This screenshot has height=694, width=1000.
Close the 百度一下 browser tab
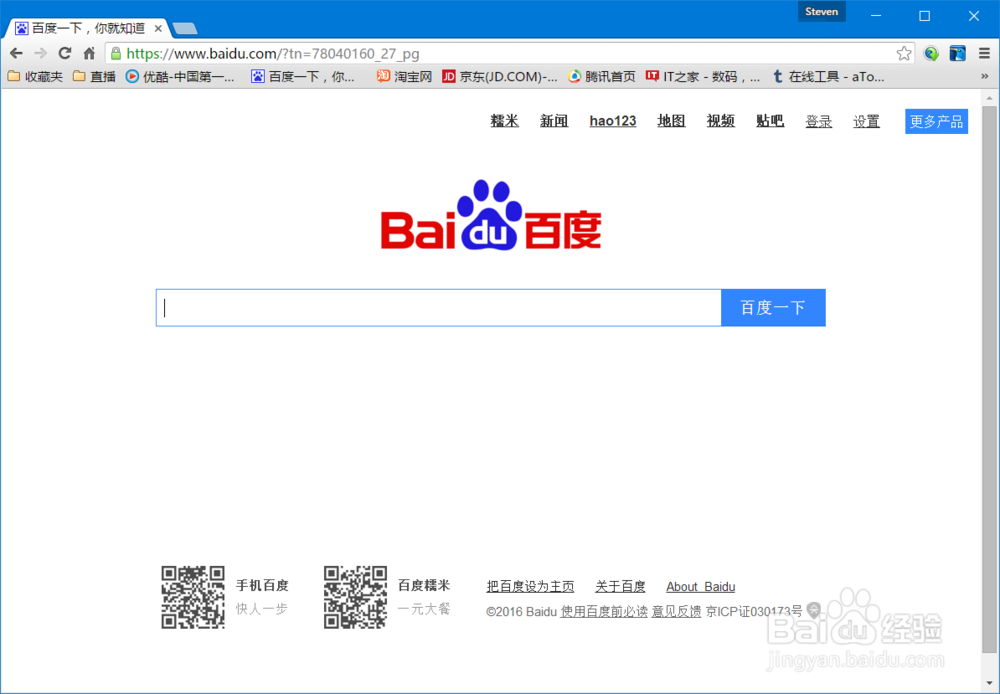pos(158,29)
